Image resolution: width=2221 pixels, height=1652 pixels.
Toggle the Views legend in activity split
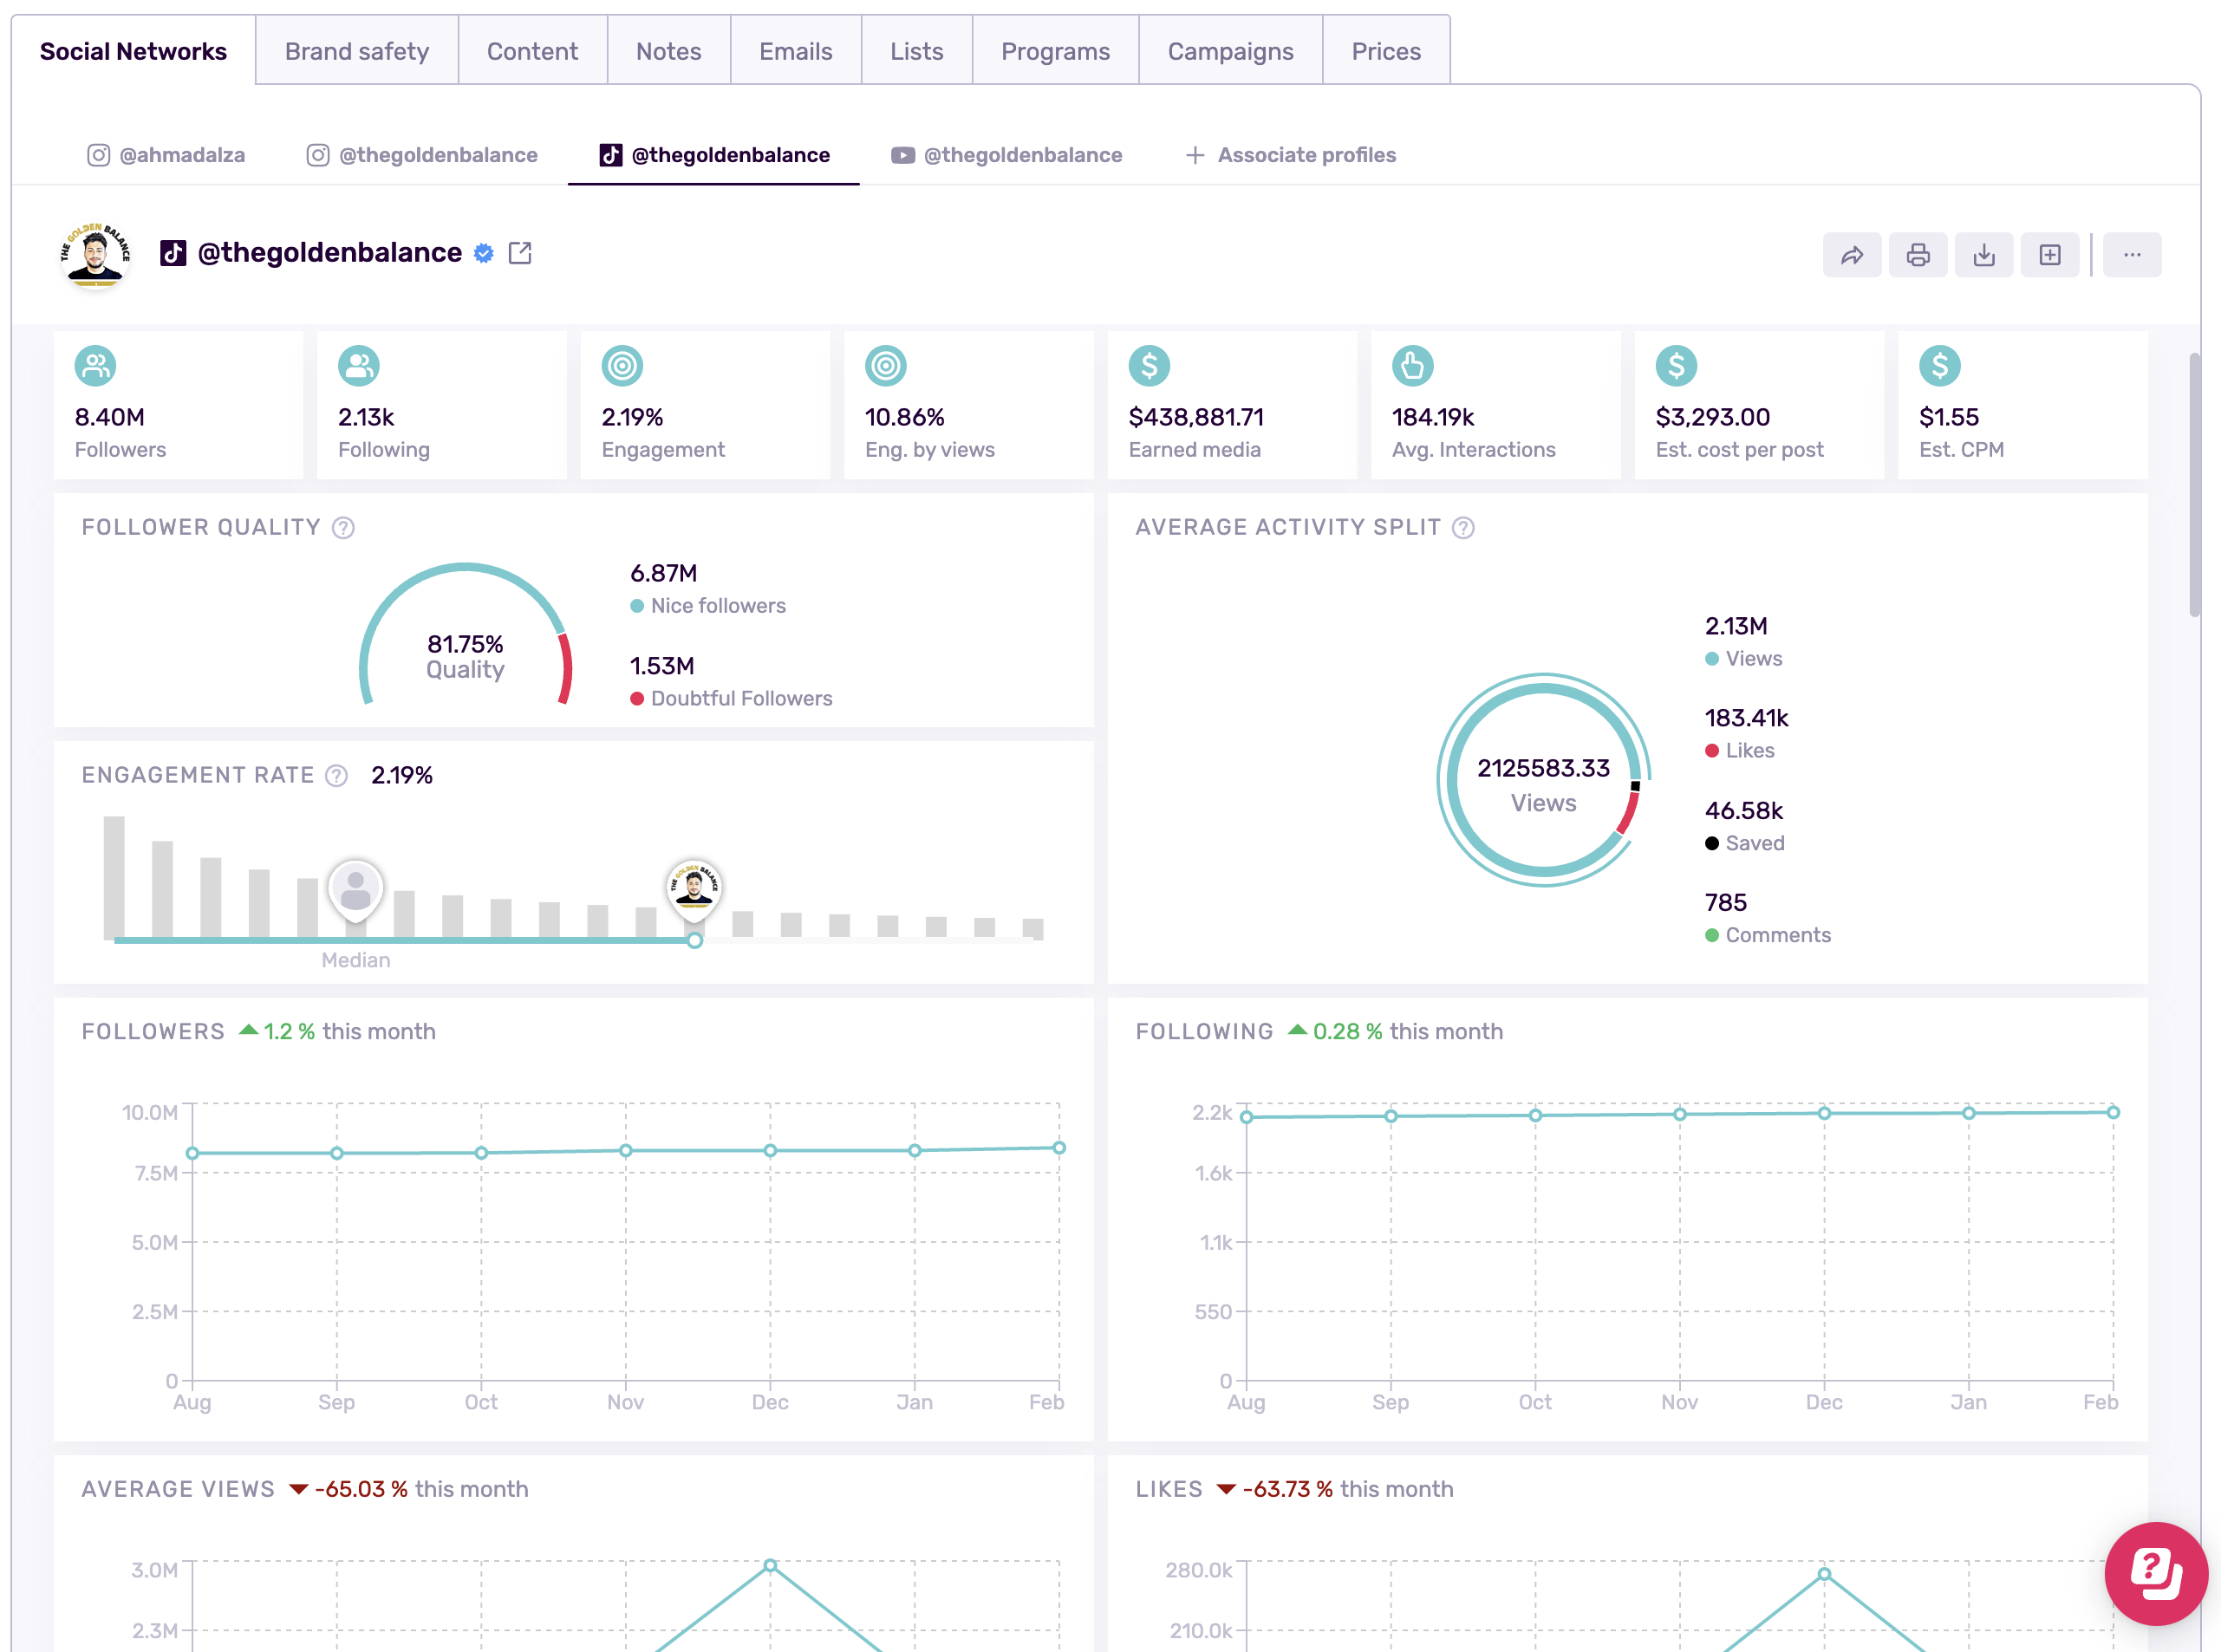[x=1755, y=658]
